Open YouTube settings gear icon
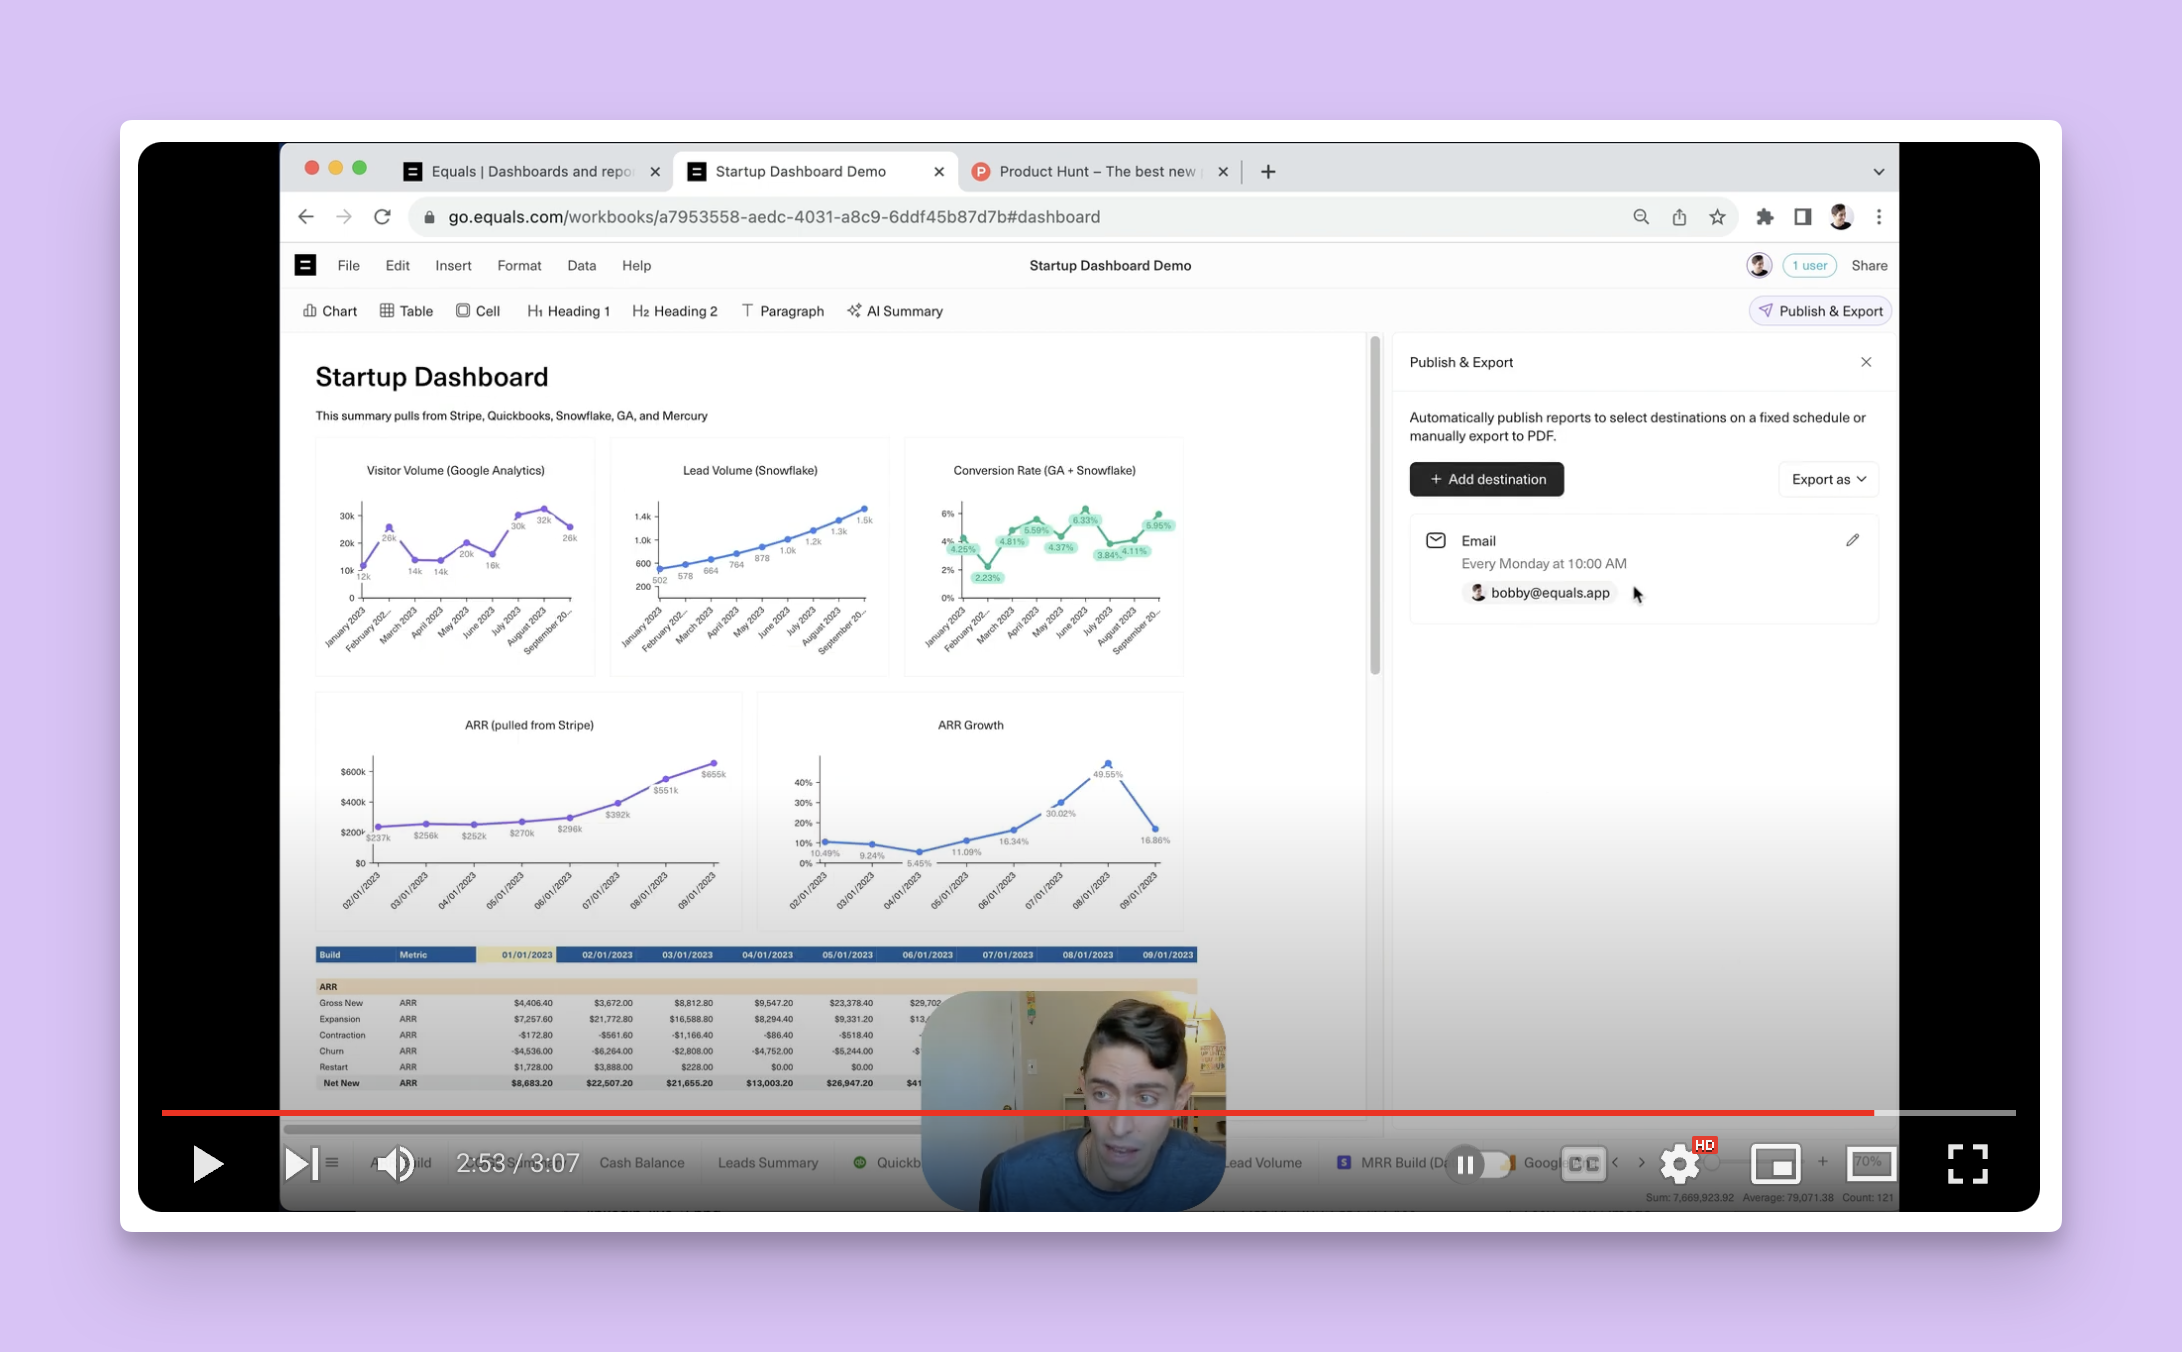 click(1679, 1163)
